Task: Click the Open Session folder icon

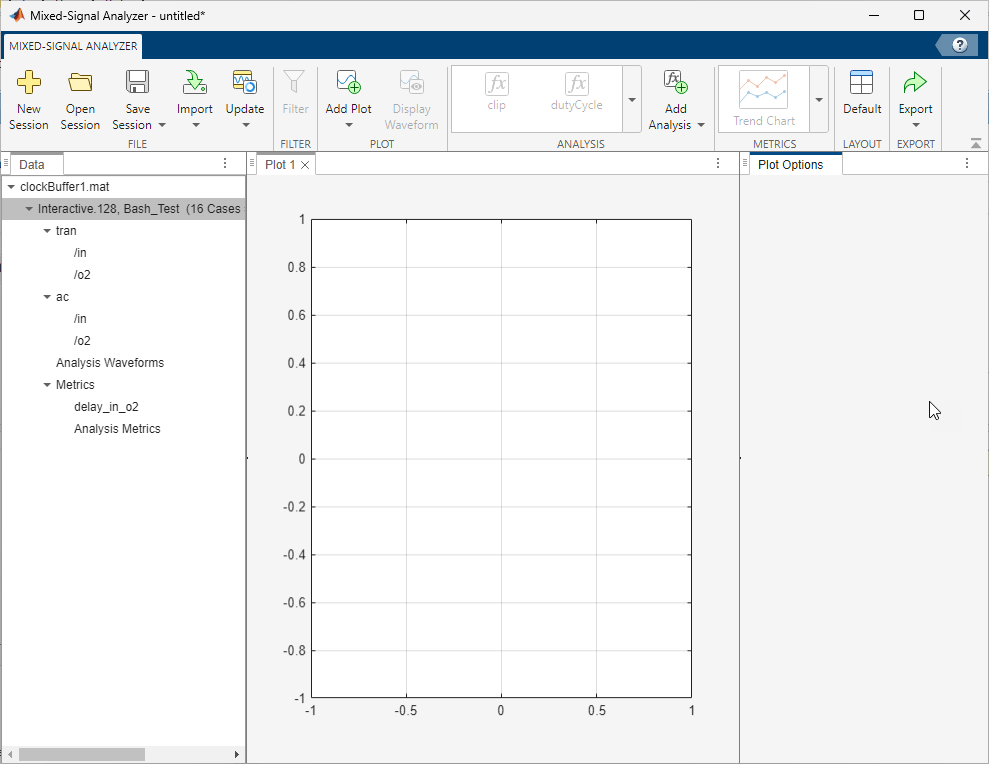Action: tap(80, 84)
